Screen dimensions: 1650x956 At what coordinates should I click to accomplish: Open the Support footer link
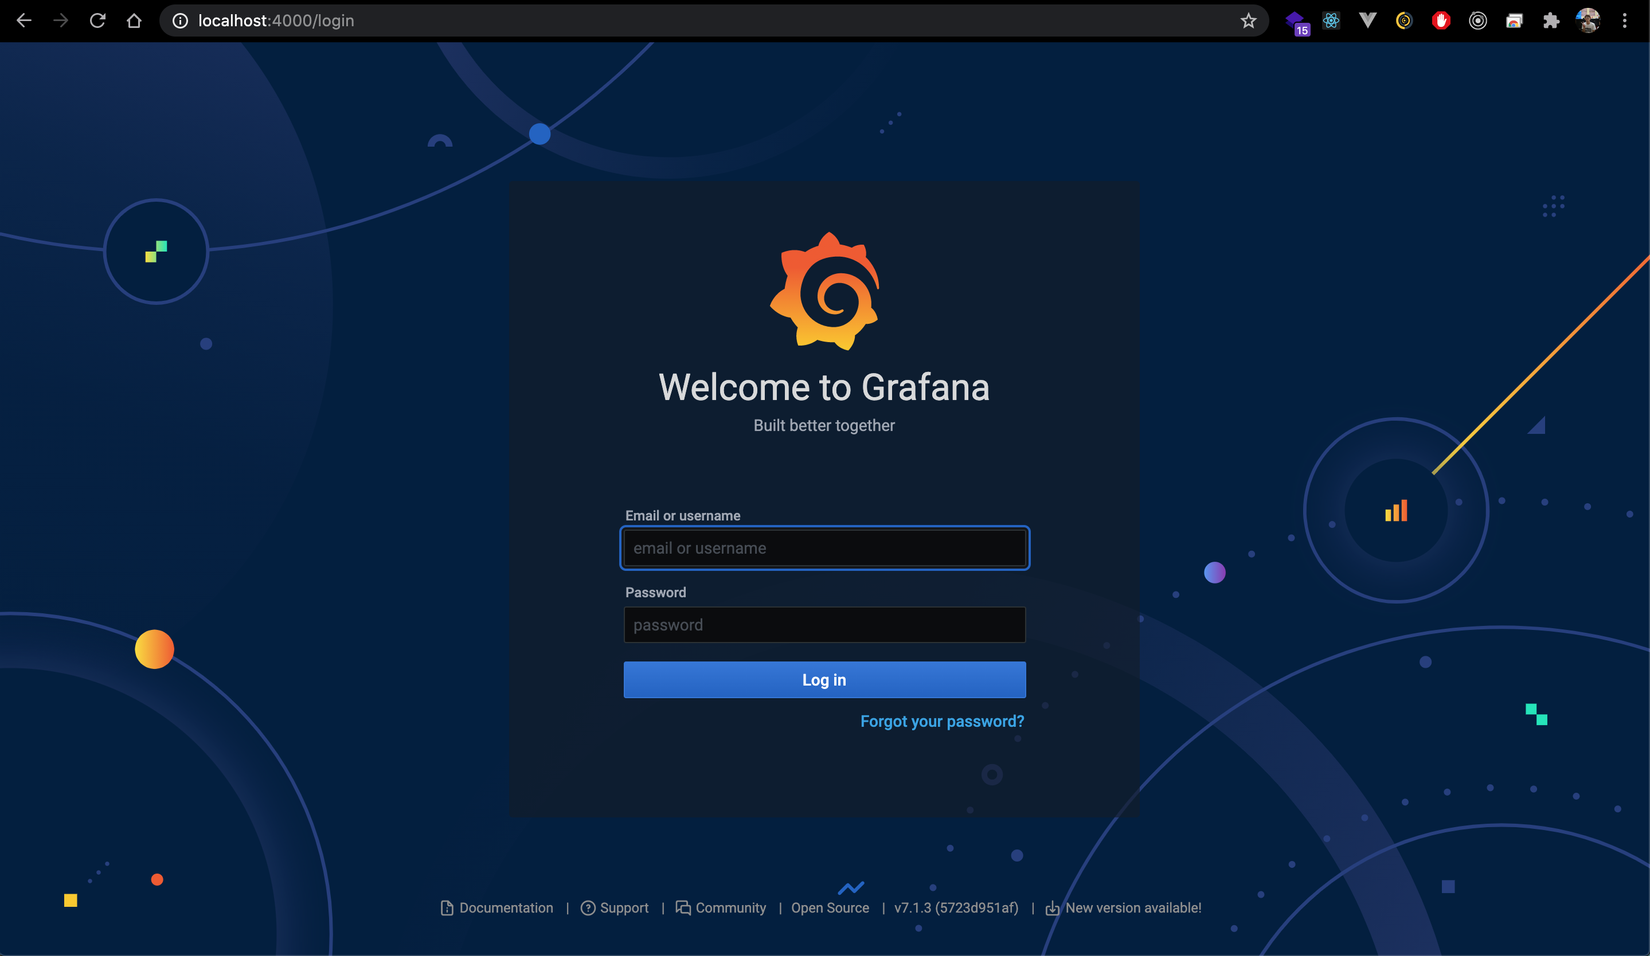pyautogui.click(x=615, y=908)
